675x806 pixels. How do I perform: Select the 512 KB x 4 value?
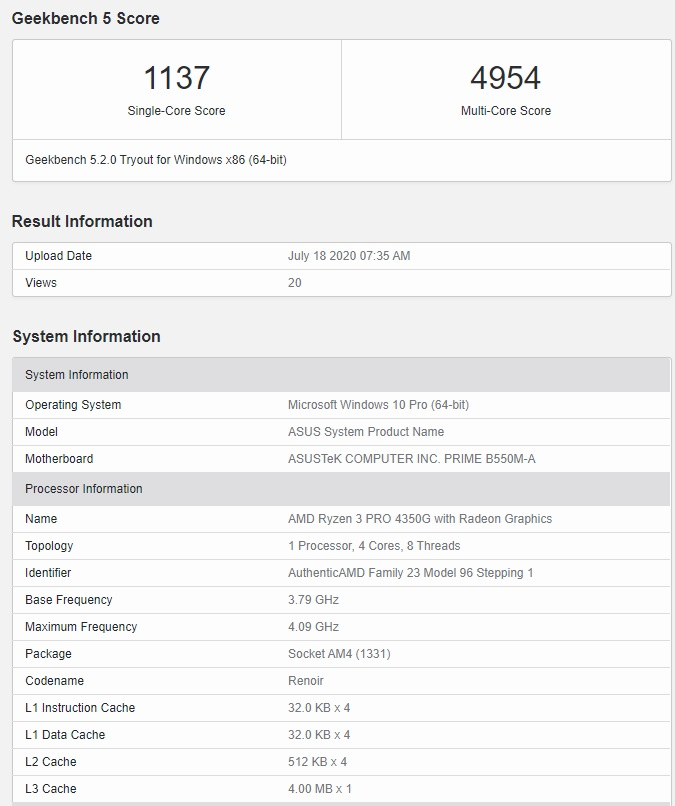point(318,762)
